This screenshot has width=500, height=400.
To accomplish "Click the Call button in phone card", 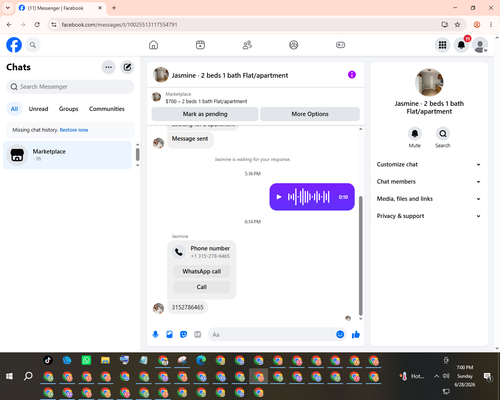I will pyautogui.click(x=202, y=287).
